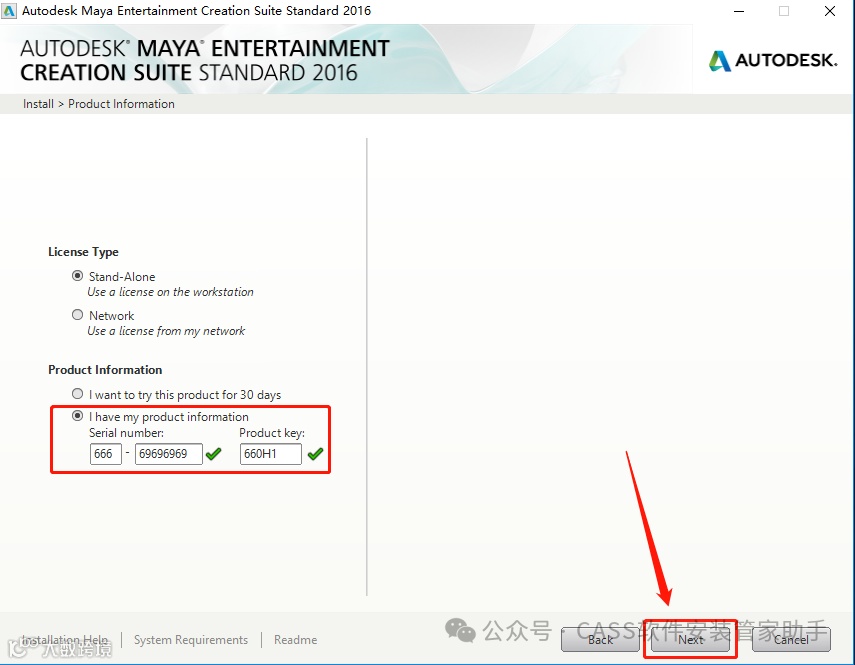The height and width of the screenshot is (665, 855).
Task: Click 'Use a license from my network' text
Action: 166,331
